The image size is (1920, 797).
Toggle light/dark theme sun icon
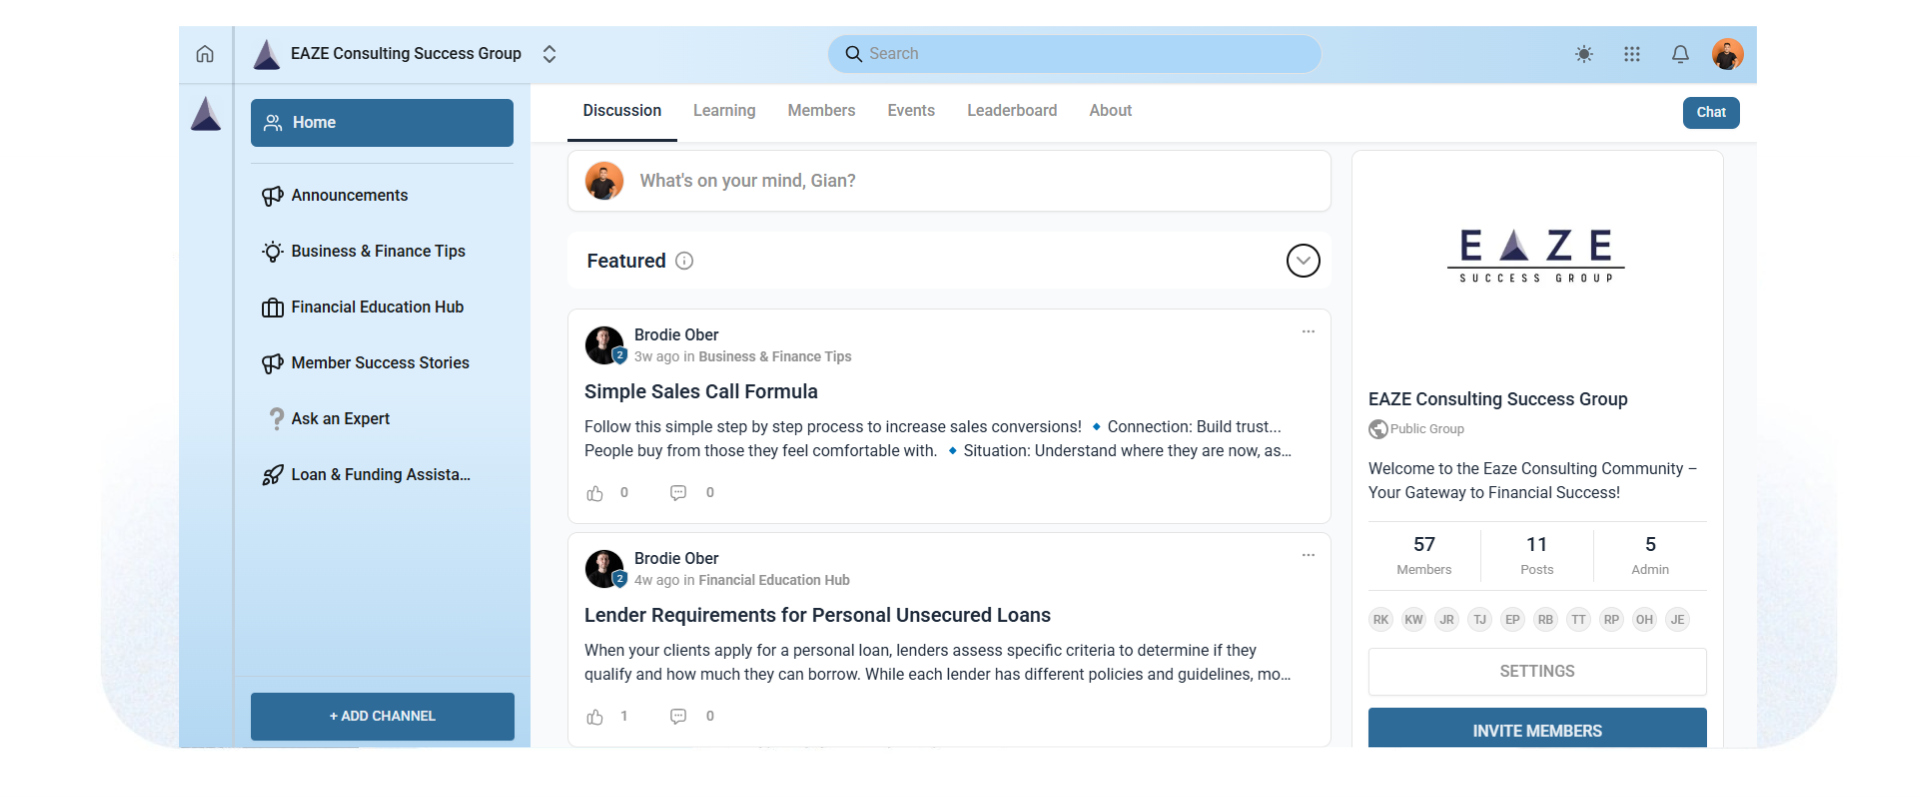tap(1583, 54)
